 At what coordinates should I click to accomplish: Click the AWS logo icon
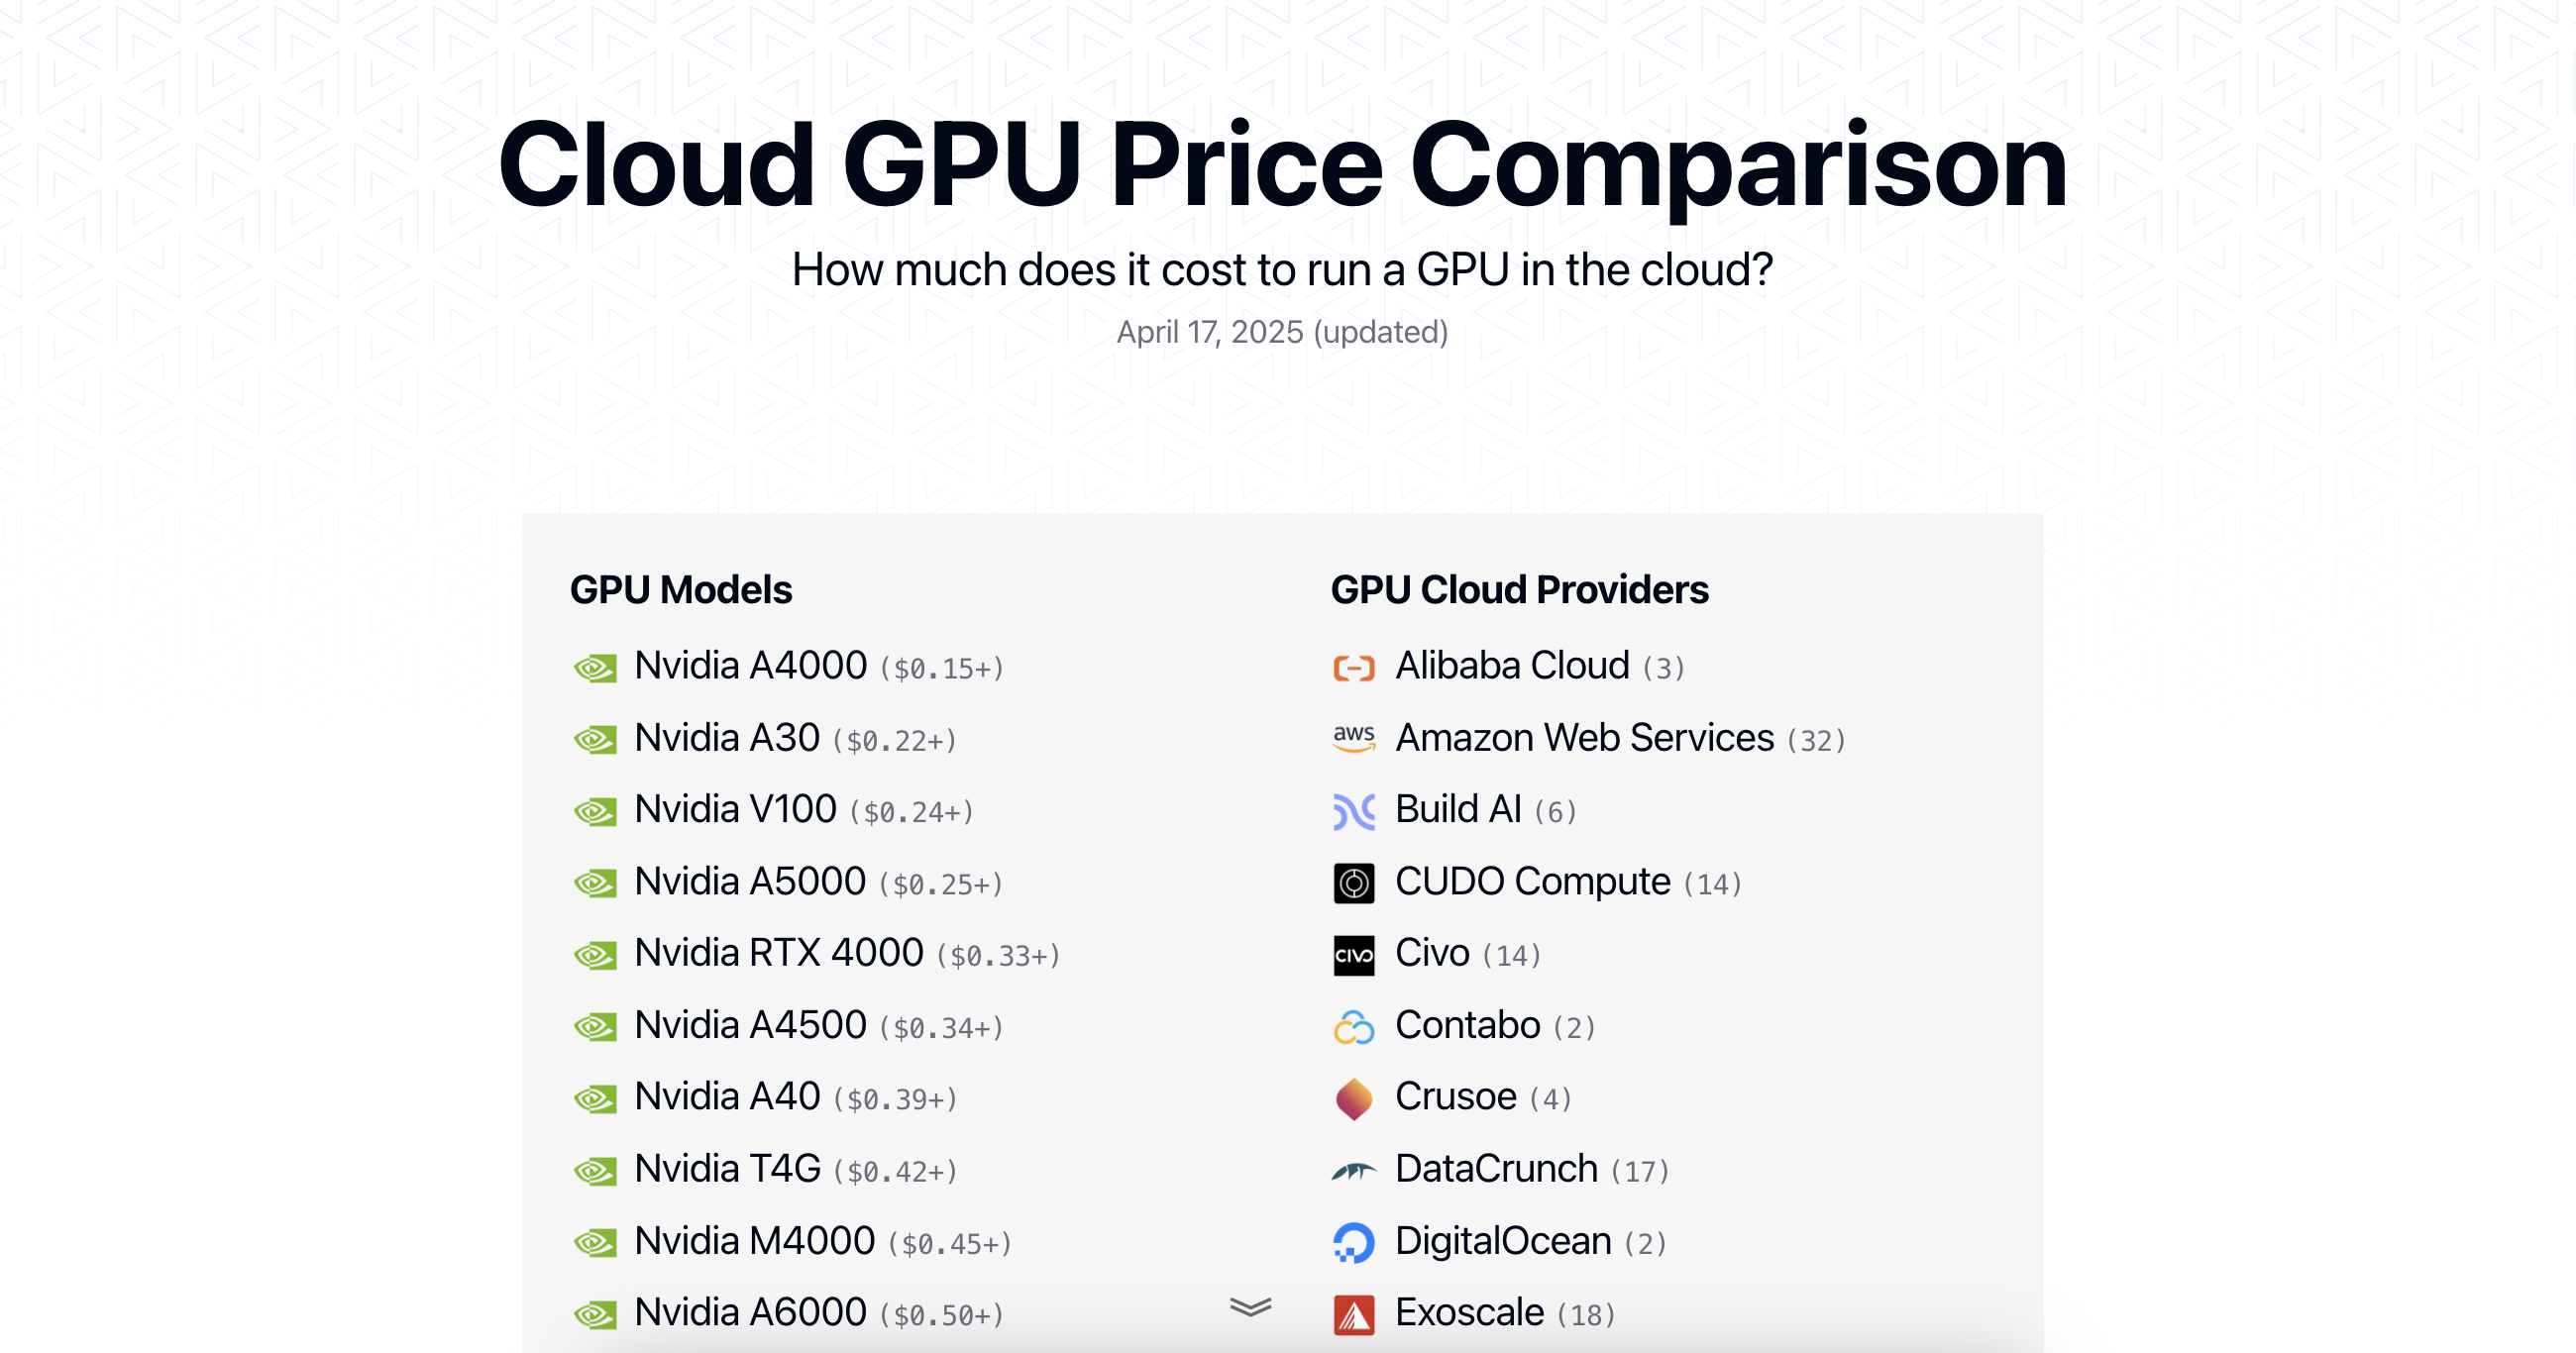[1354, 739]
